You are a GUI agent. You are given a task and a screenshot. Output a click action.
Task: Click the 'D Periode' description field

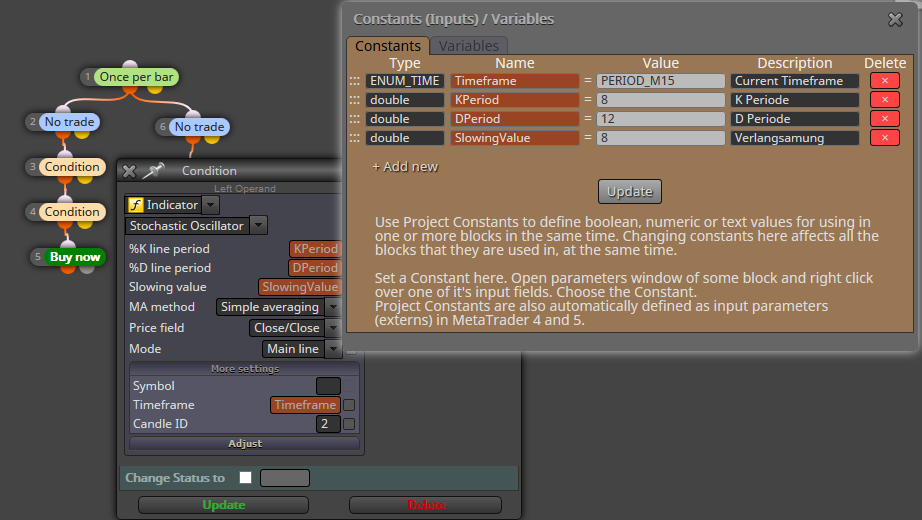tap(795, 118)
